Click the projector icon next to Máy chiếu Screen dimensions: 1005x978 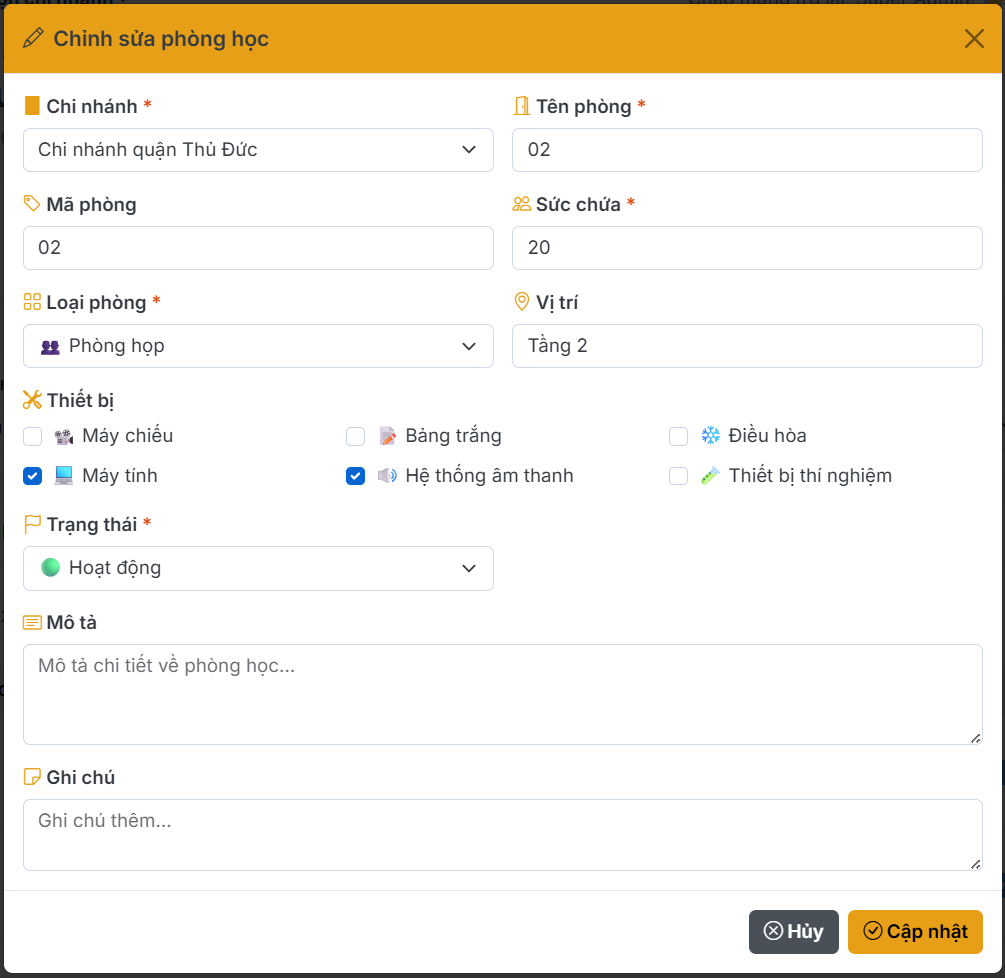click(64, 436)
